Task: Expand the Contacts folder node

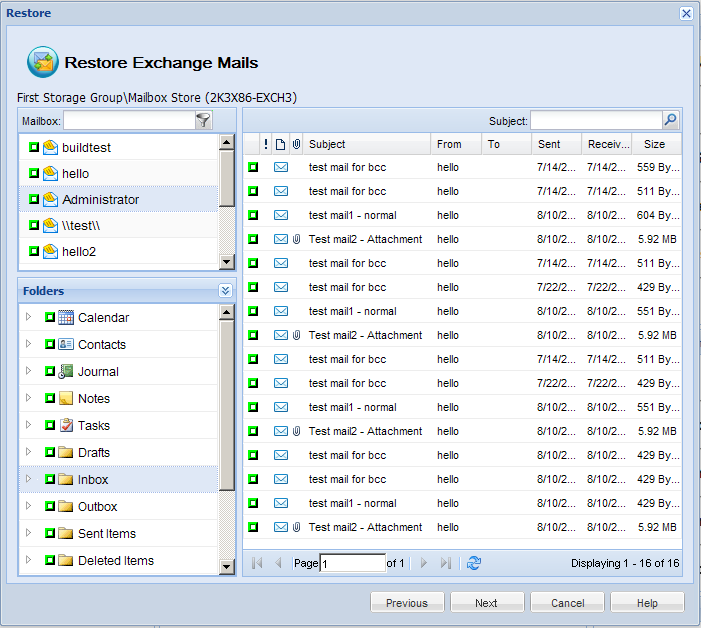Action: pyautogui.click(x=28, y=344)
